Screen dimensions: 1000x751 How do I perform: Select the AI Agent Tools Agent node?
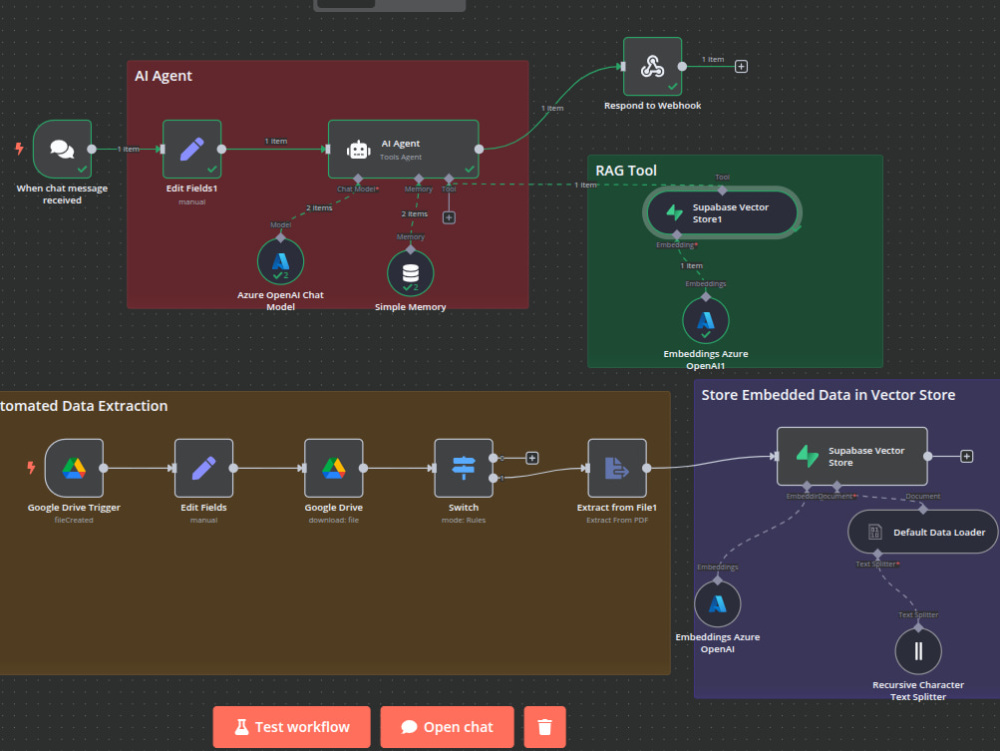403,148
